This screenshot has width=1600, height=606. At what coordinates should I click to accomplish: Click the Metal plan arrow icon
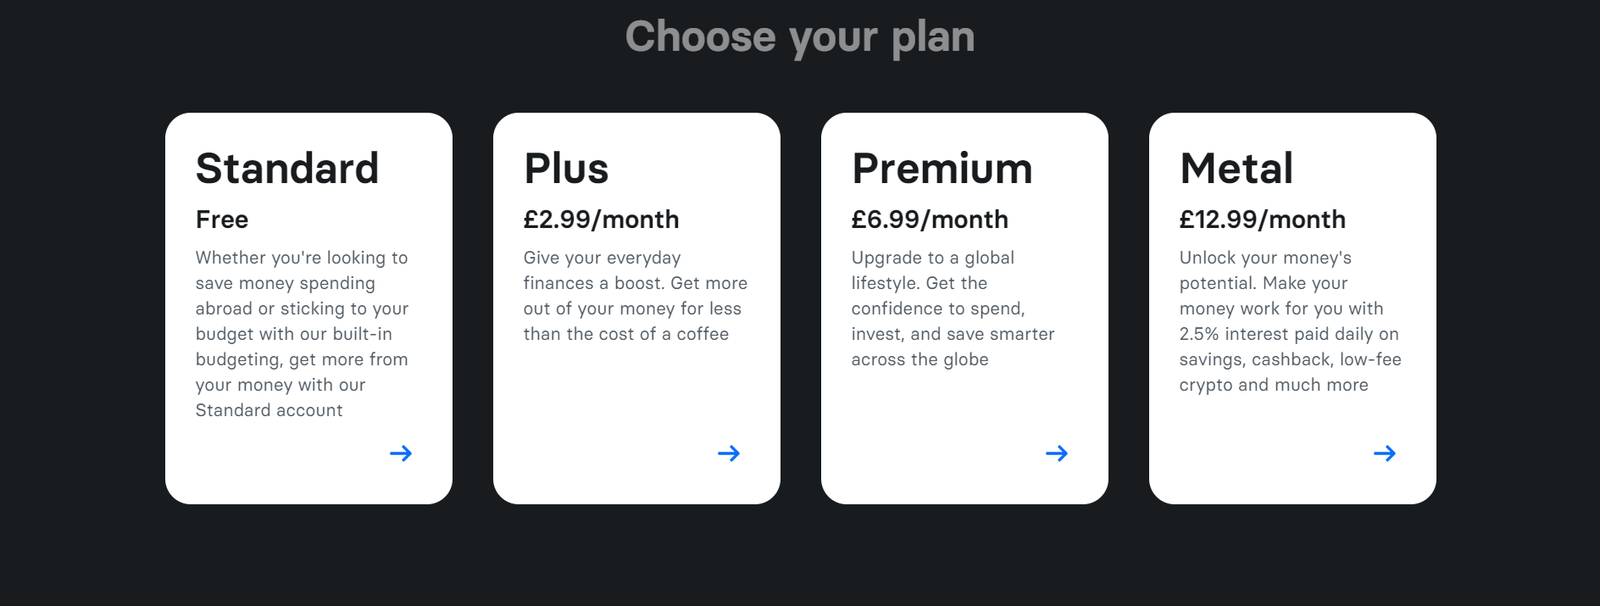(1385, 454)
